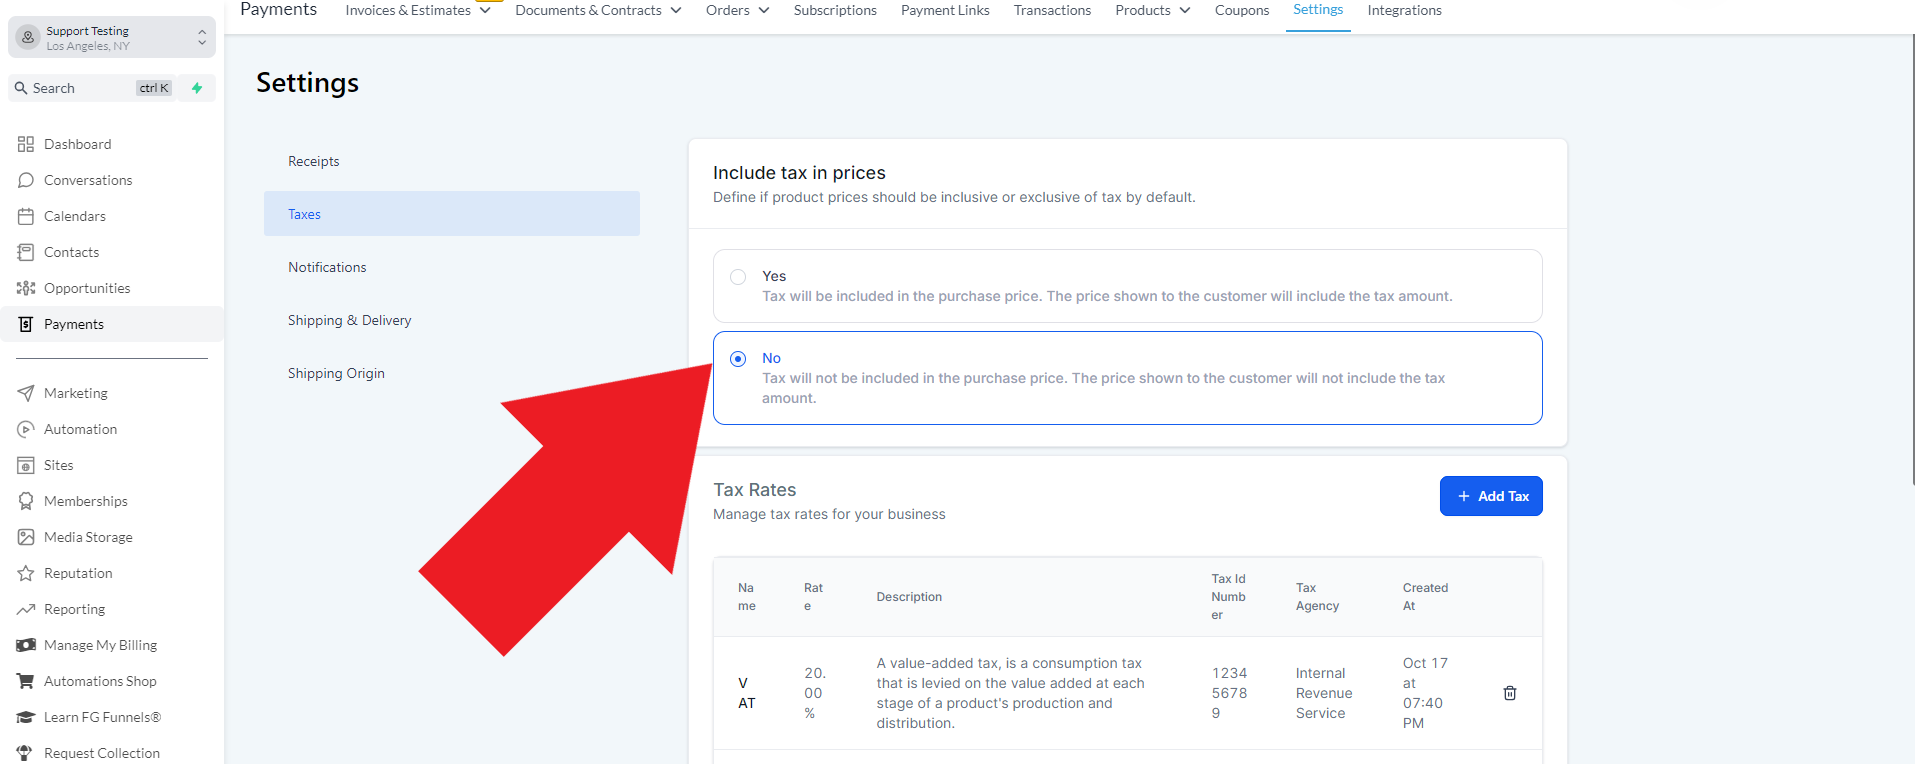Select the Payments icon in sidebar
The width and height of the screenshot is (1915, 764).
tap(26, 324)
